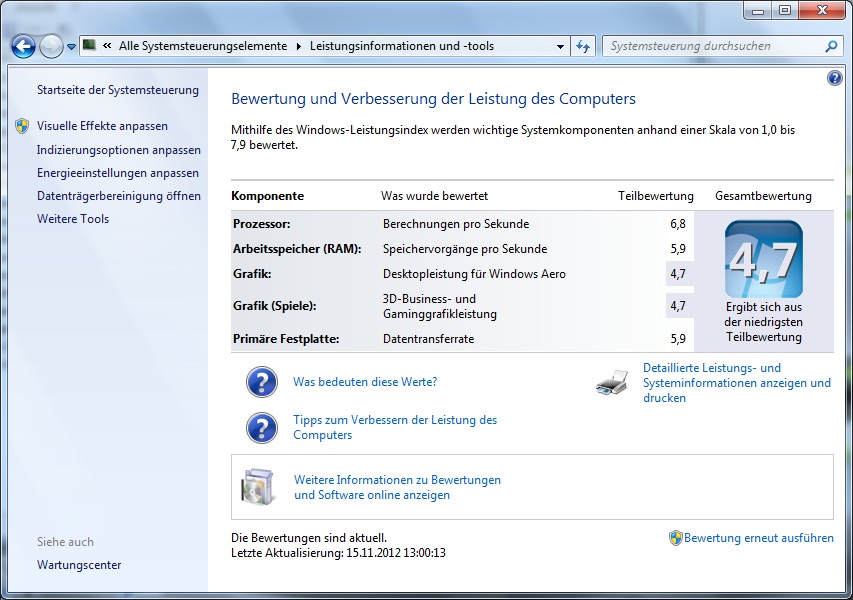The width and height of the screenshot is (853, 600).
Task: Run 'Bewertung erneut ausführen'
Action: click(x=758, y=538)
